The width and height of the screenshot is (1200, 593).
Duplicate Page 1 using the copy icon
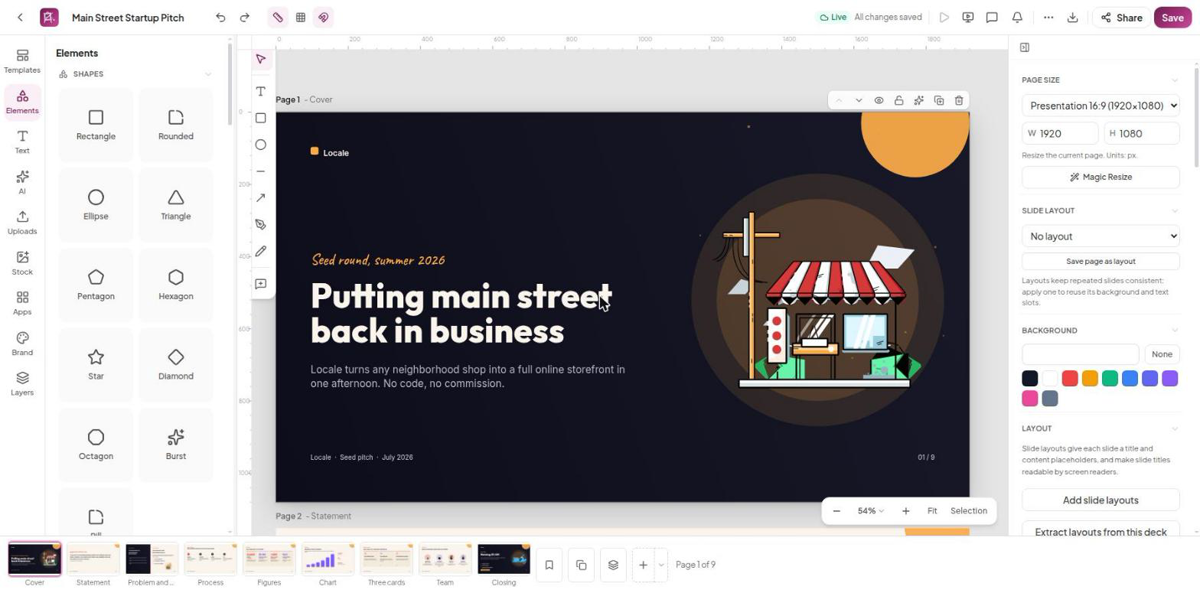(939, 100)
